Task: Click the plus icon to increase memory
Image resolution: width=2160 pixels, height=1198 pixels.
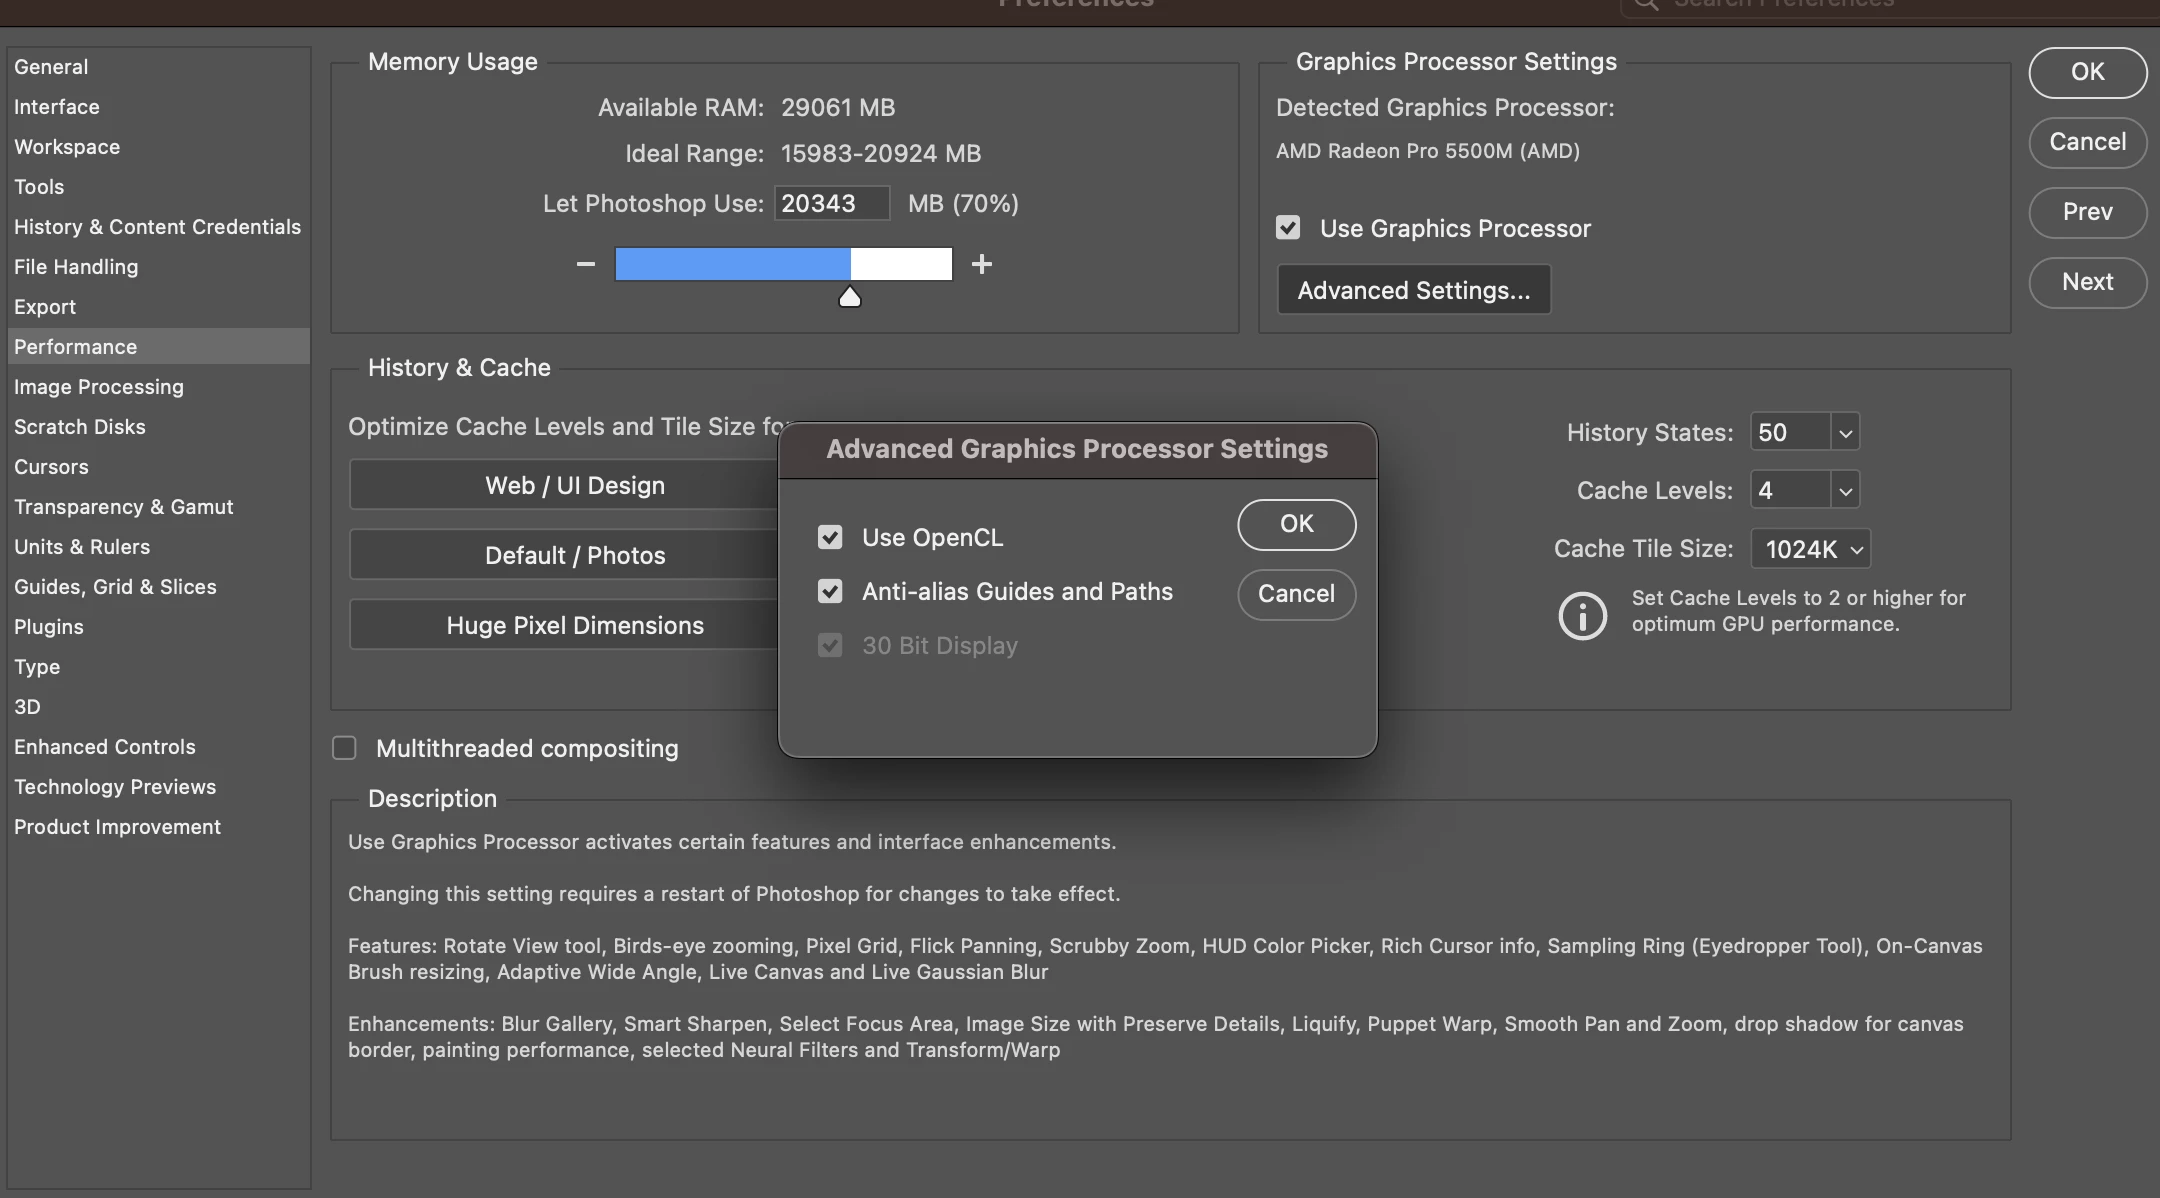Action: [x=982, y=264]
